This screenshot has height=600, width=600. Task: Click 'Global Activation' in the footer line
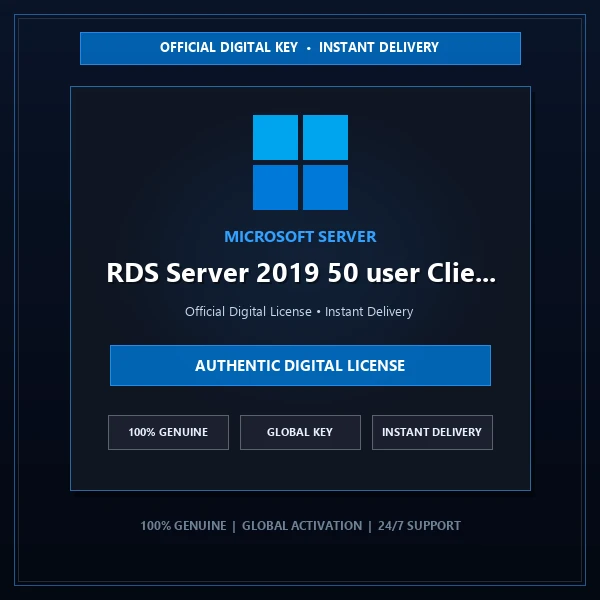[x=302, y=526]
